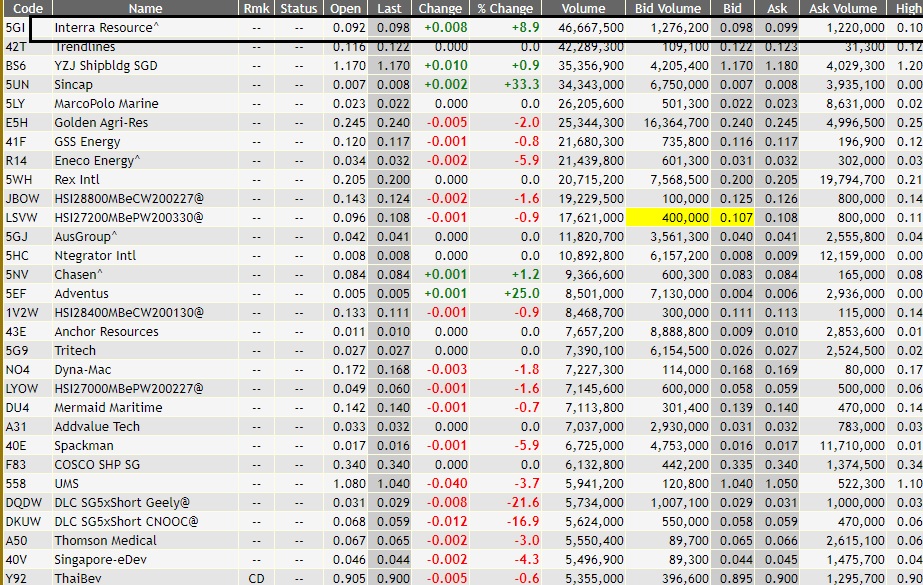This screenshot has height=585, width=923.
Task: Select DLC SG5xShort CNOOC@ name
Action: (x=127, y=522)
